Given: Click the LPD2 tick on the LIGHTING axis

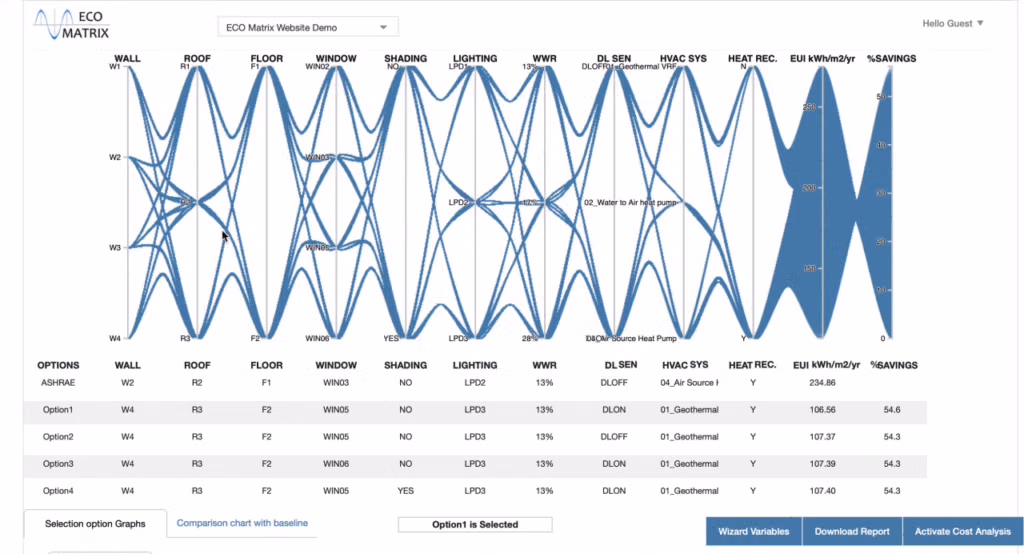Looking at the screenshot, I should 458,203.
